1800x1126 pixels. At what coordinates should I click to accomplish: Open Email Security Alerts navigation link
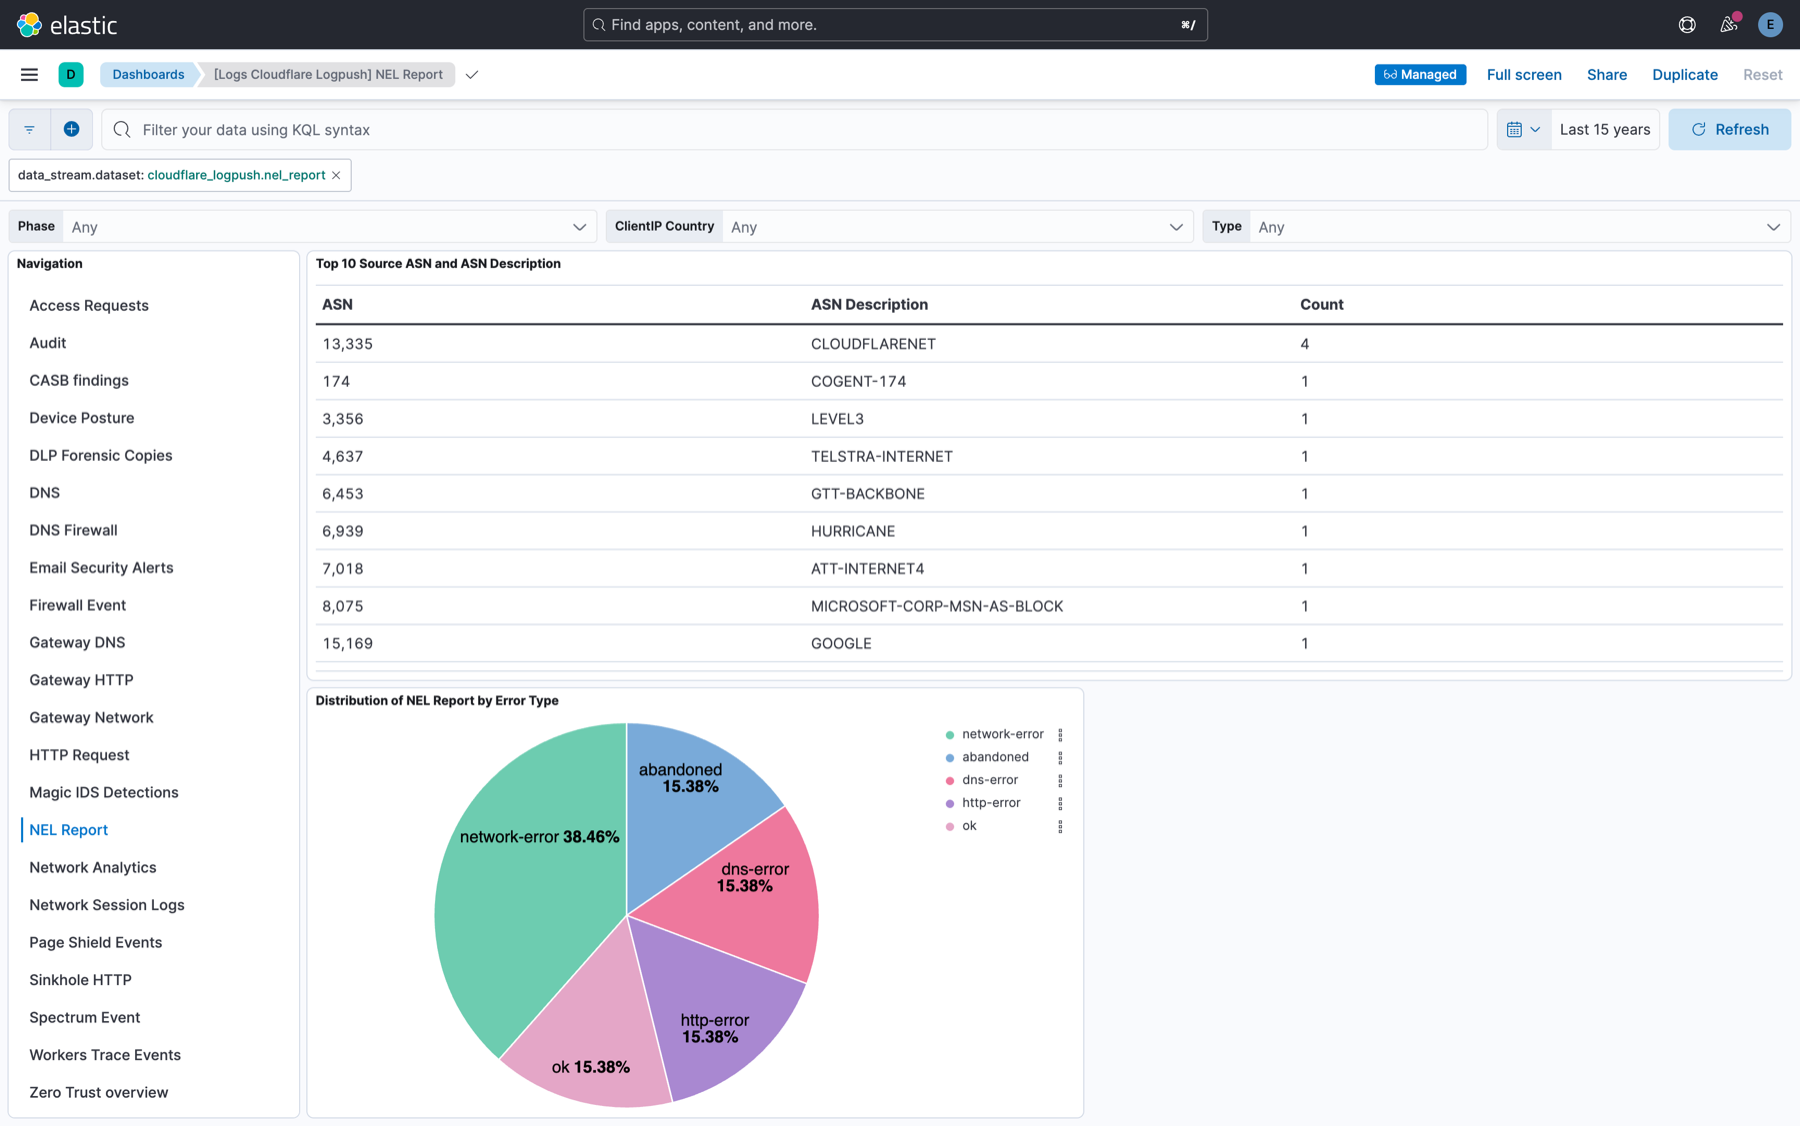pyautogui.click(x=101, y=568)
